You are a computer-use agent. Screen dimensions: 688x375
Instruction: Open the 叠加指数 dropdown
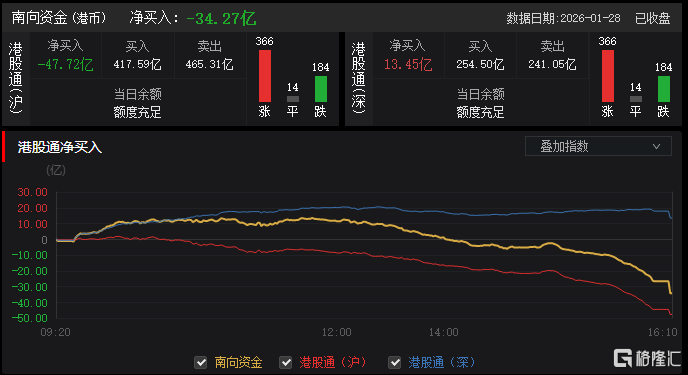tap(598, 146)
